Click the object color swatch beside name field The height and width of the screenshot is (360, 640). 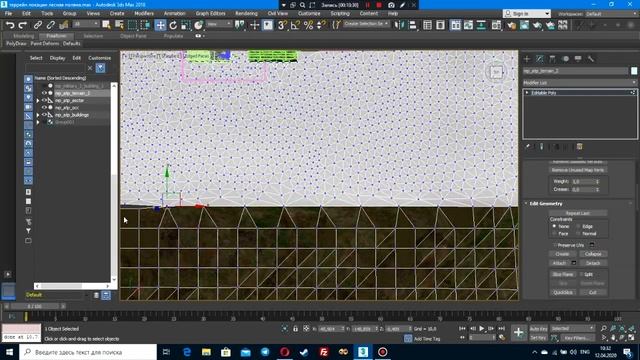[x=634, y=71]
